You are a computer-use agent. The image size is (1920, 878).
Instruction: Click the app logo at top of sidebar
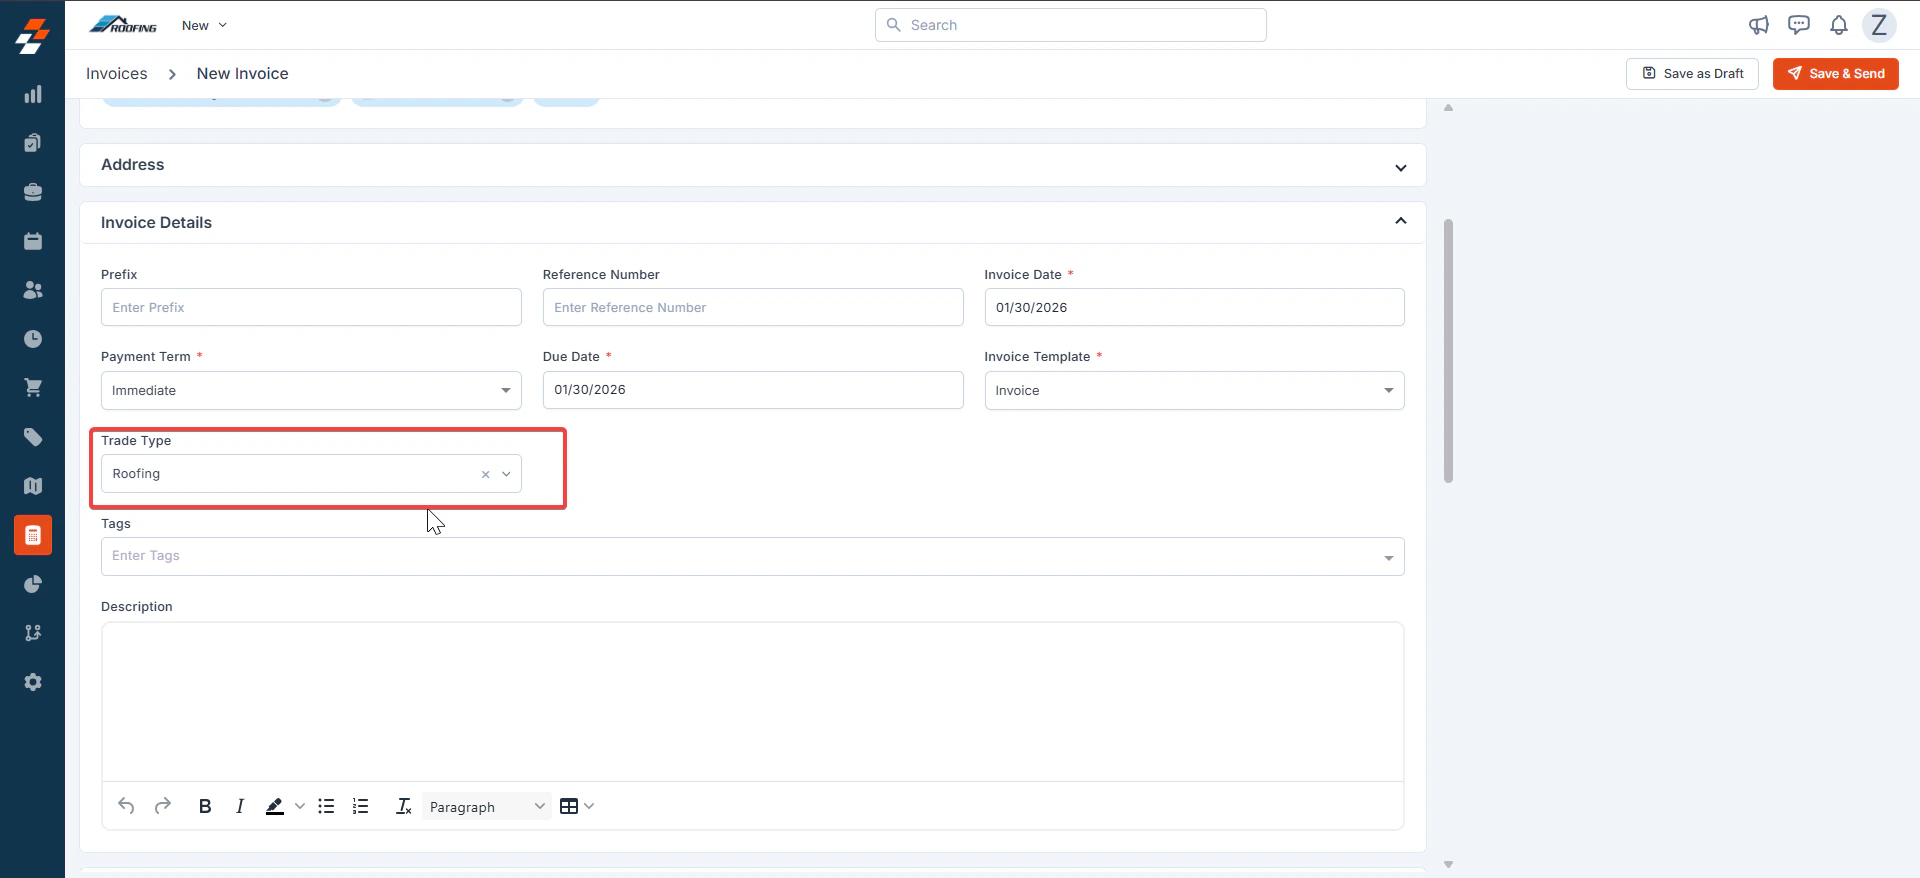(x=32, y=36)
